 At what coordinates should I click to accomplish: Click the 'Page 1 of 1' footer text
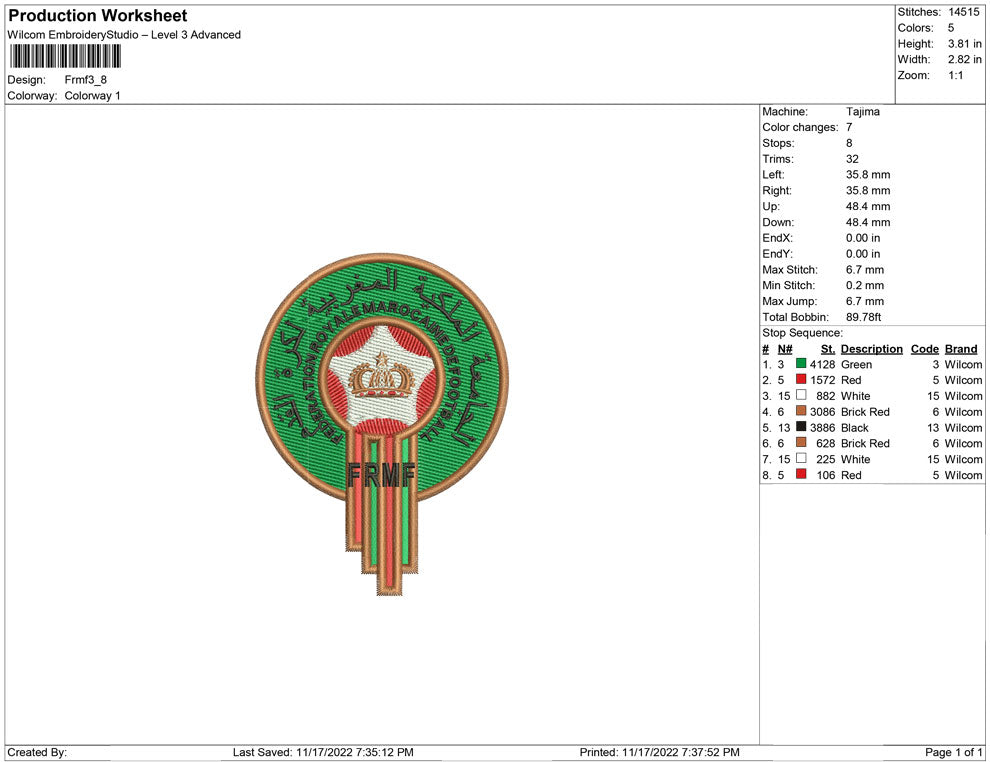click(953, 752)
